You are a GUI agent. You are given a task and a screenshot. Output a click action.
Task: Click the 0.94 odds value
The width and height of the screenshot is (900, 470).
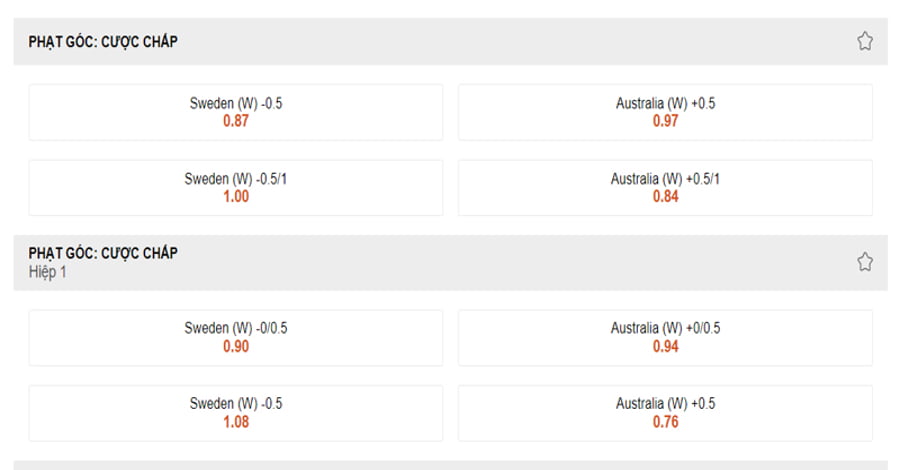coord(665,347)
